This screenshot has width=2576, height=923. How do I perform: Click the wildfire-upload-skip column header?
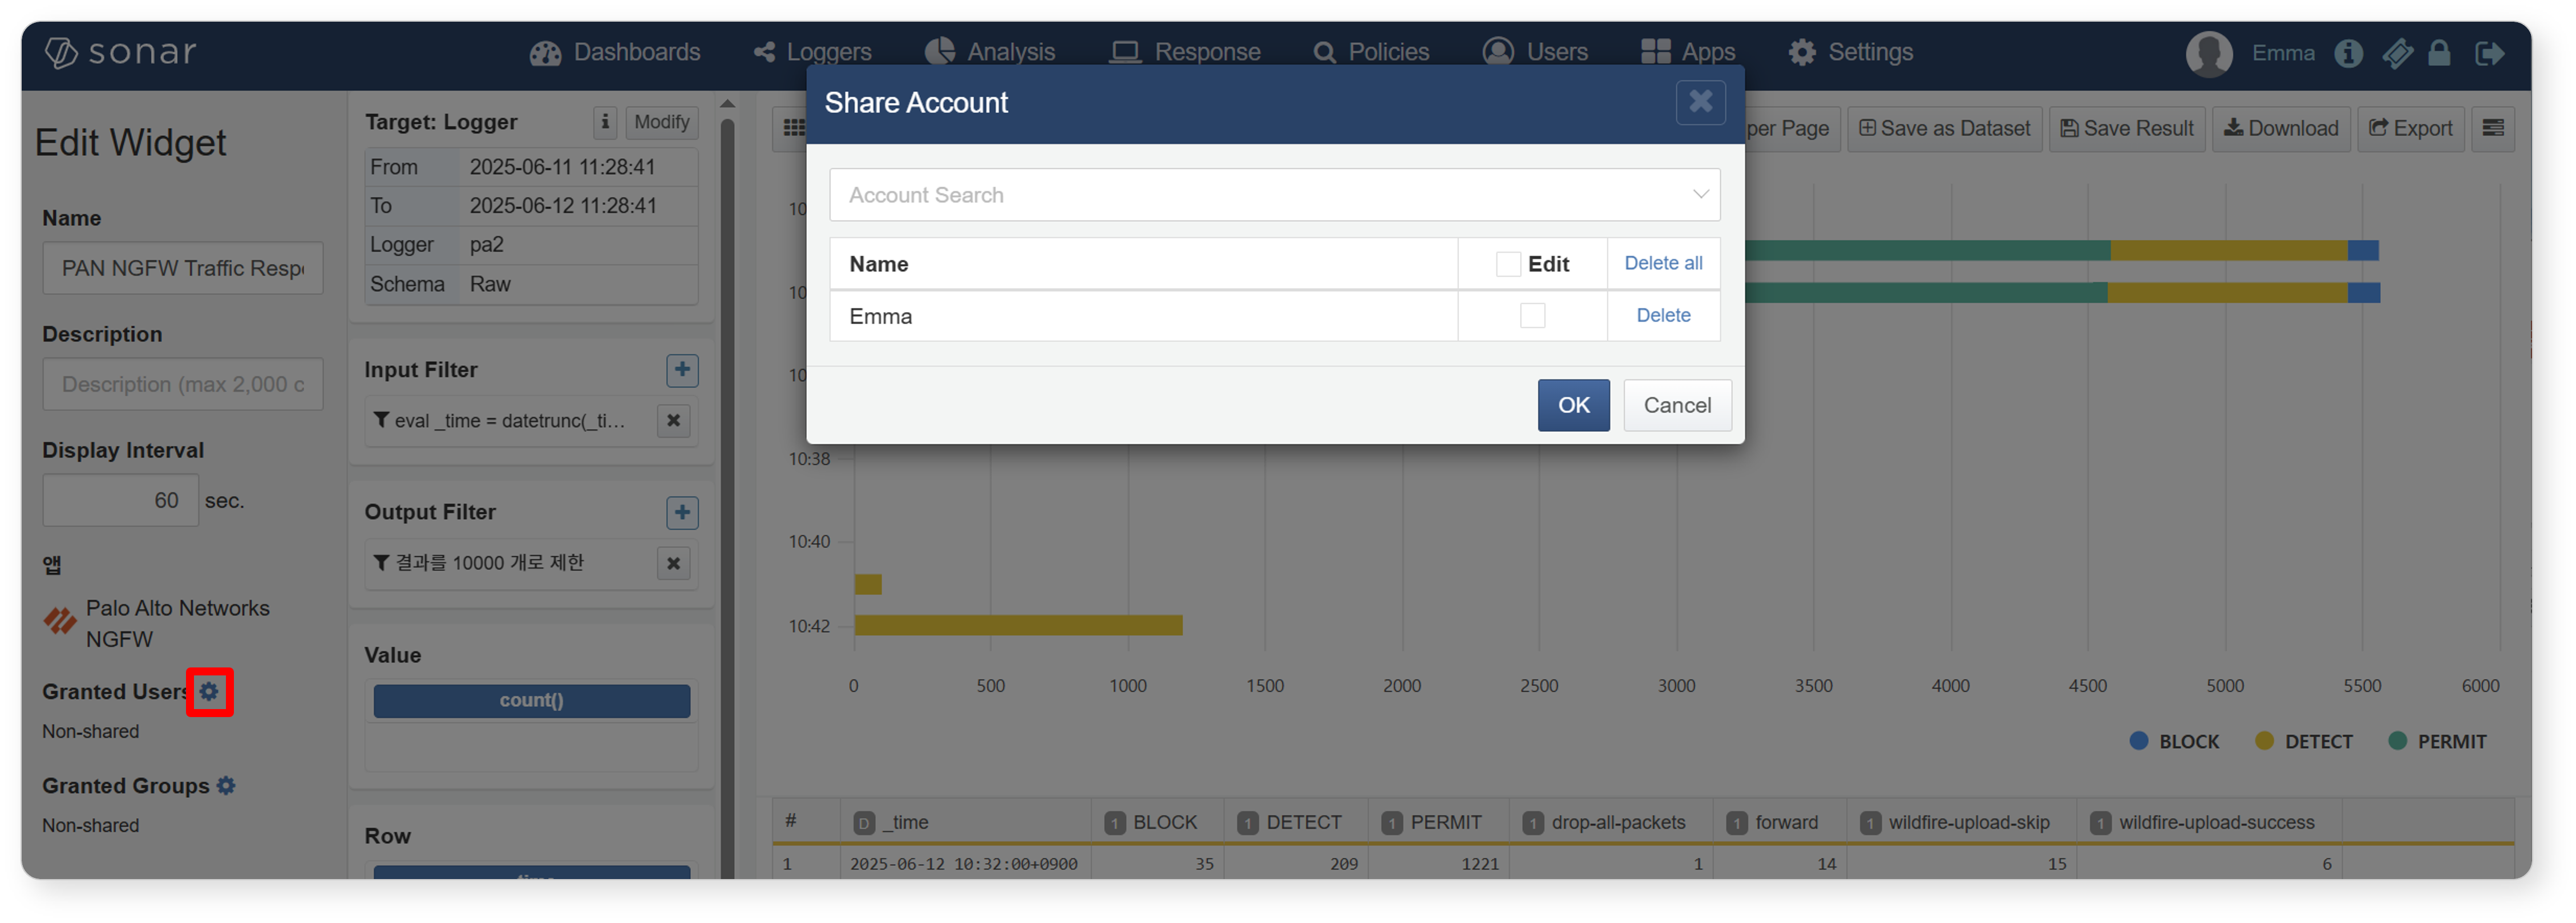pos(1961,822)
